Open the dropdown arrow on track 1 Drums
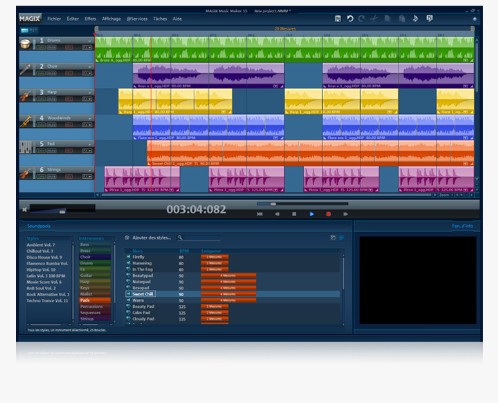Image resolution: width=498 pixels, height=403 pixels. point(90,41)
